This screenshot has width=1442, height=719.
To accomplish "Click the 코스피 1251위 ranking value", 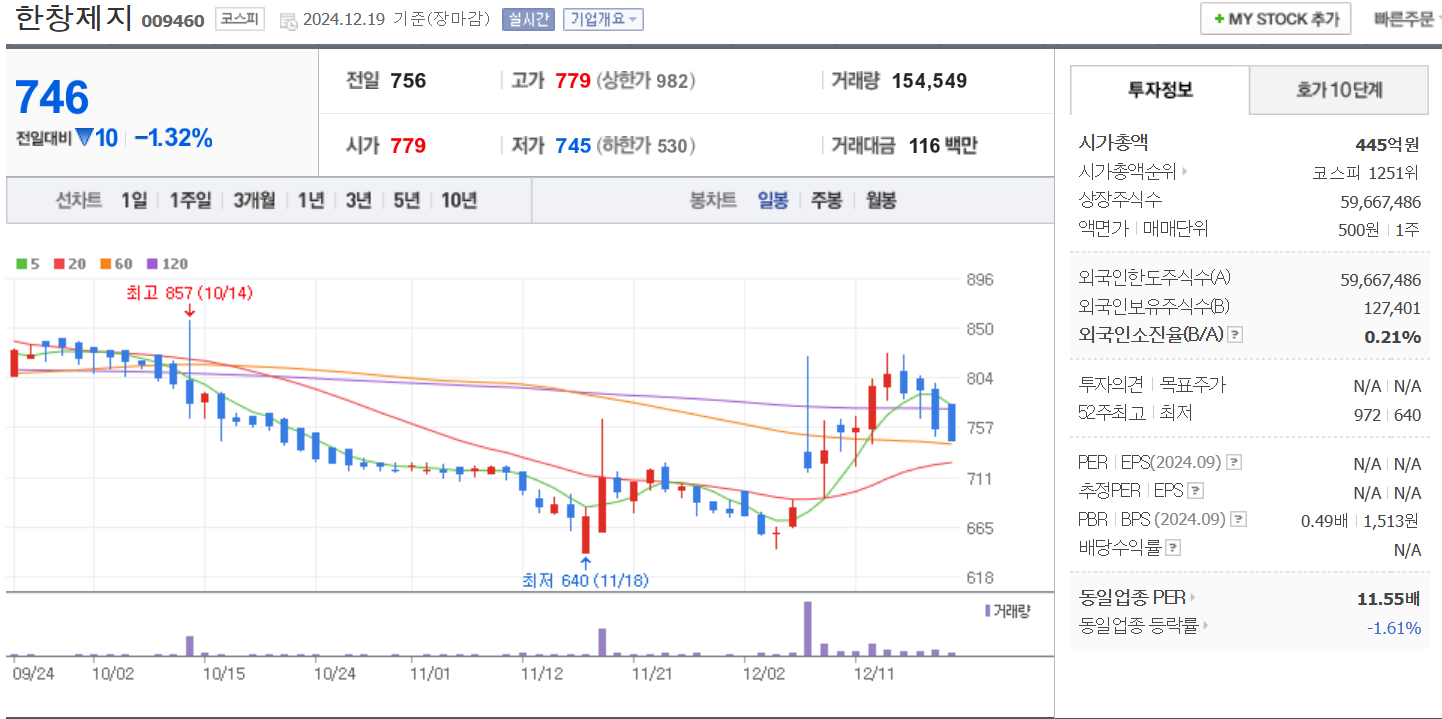I will tap(1367, 172).
